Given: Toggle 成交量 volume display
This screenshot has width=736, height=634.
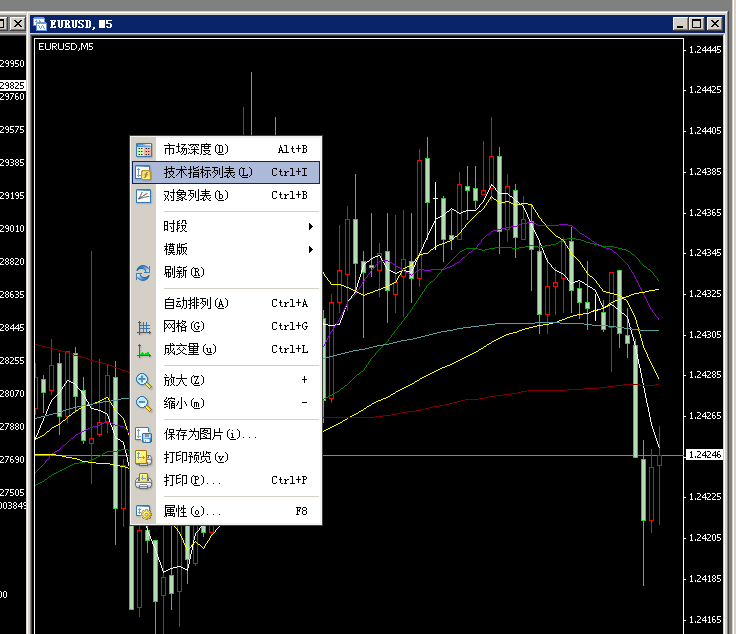Looking at the screenshot, I should 190,350.
